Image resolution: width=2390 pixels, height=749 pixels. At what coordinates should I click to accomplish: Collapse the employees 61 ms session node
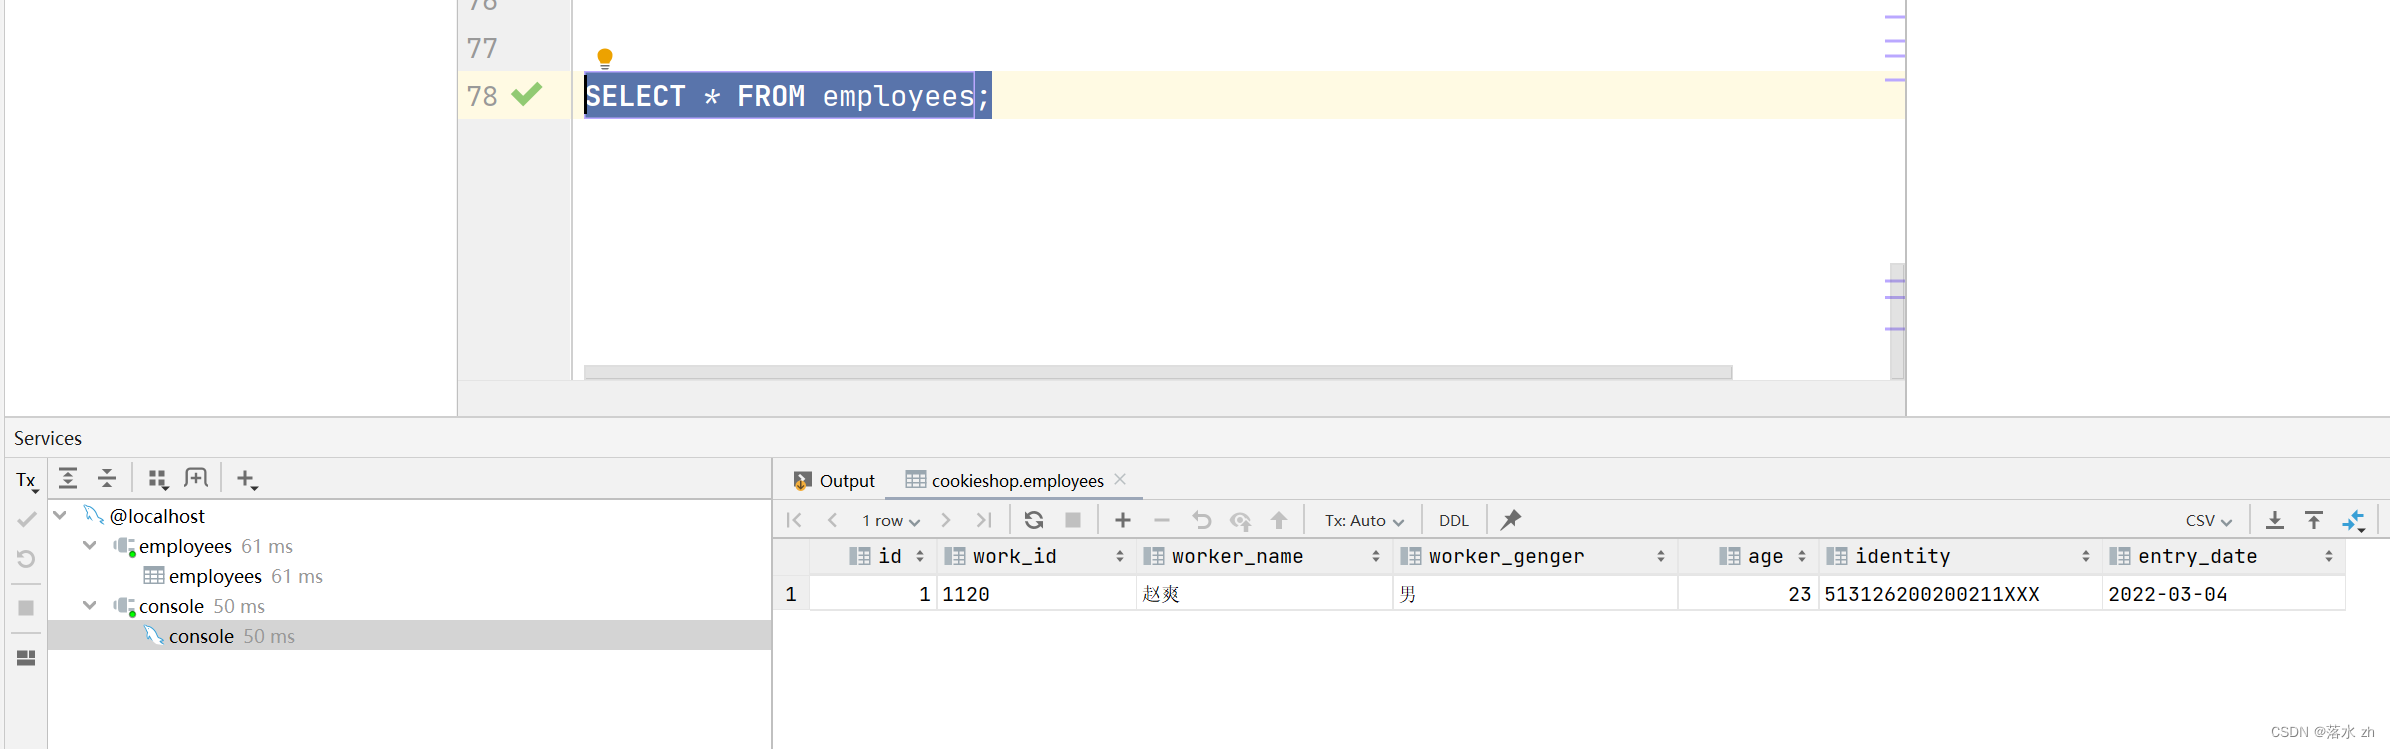[90, 546]
